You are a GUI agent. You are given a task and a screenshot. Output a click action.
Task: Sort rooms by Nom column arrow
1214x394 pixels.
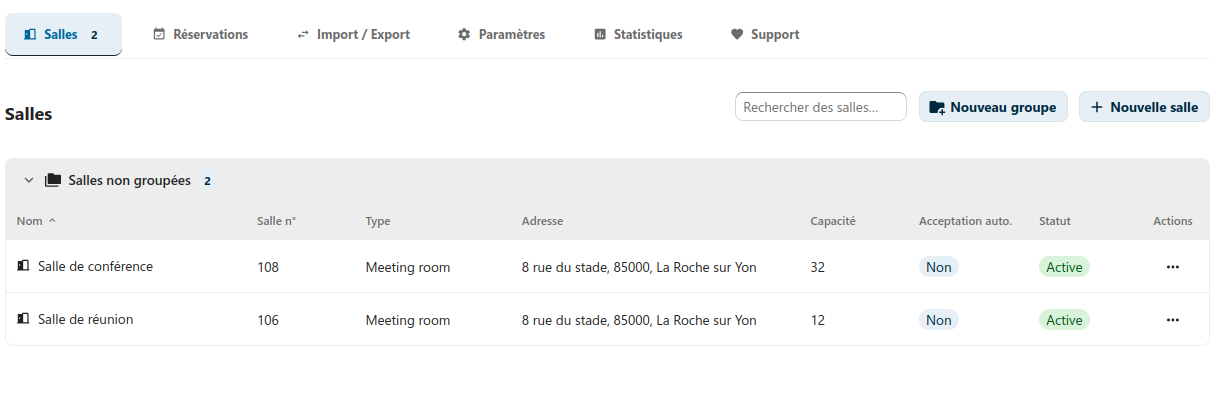52,221
